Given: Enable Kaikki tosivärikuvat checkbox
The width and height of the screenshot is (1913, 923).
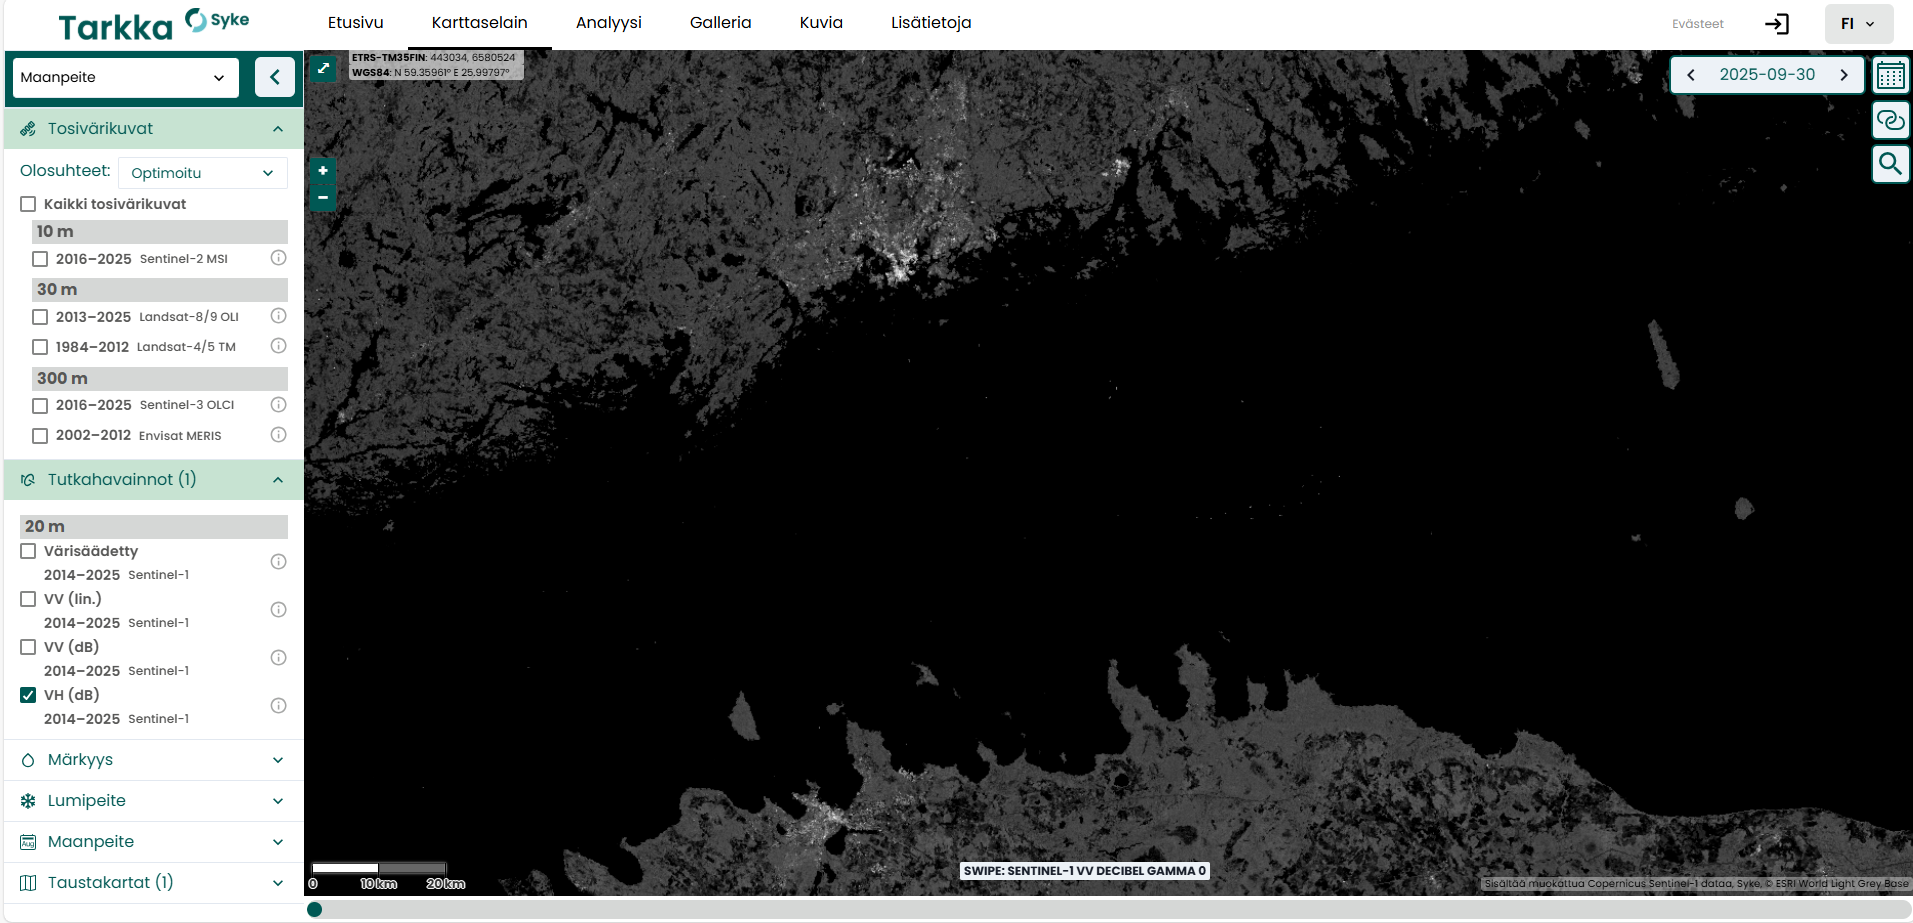Looking at the screenshot, I should (28, 204).
